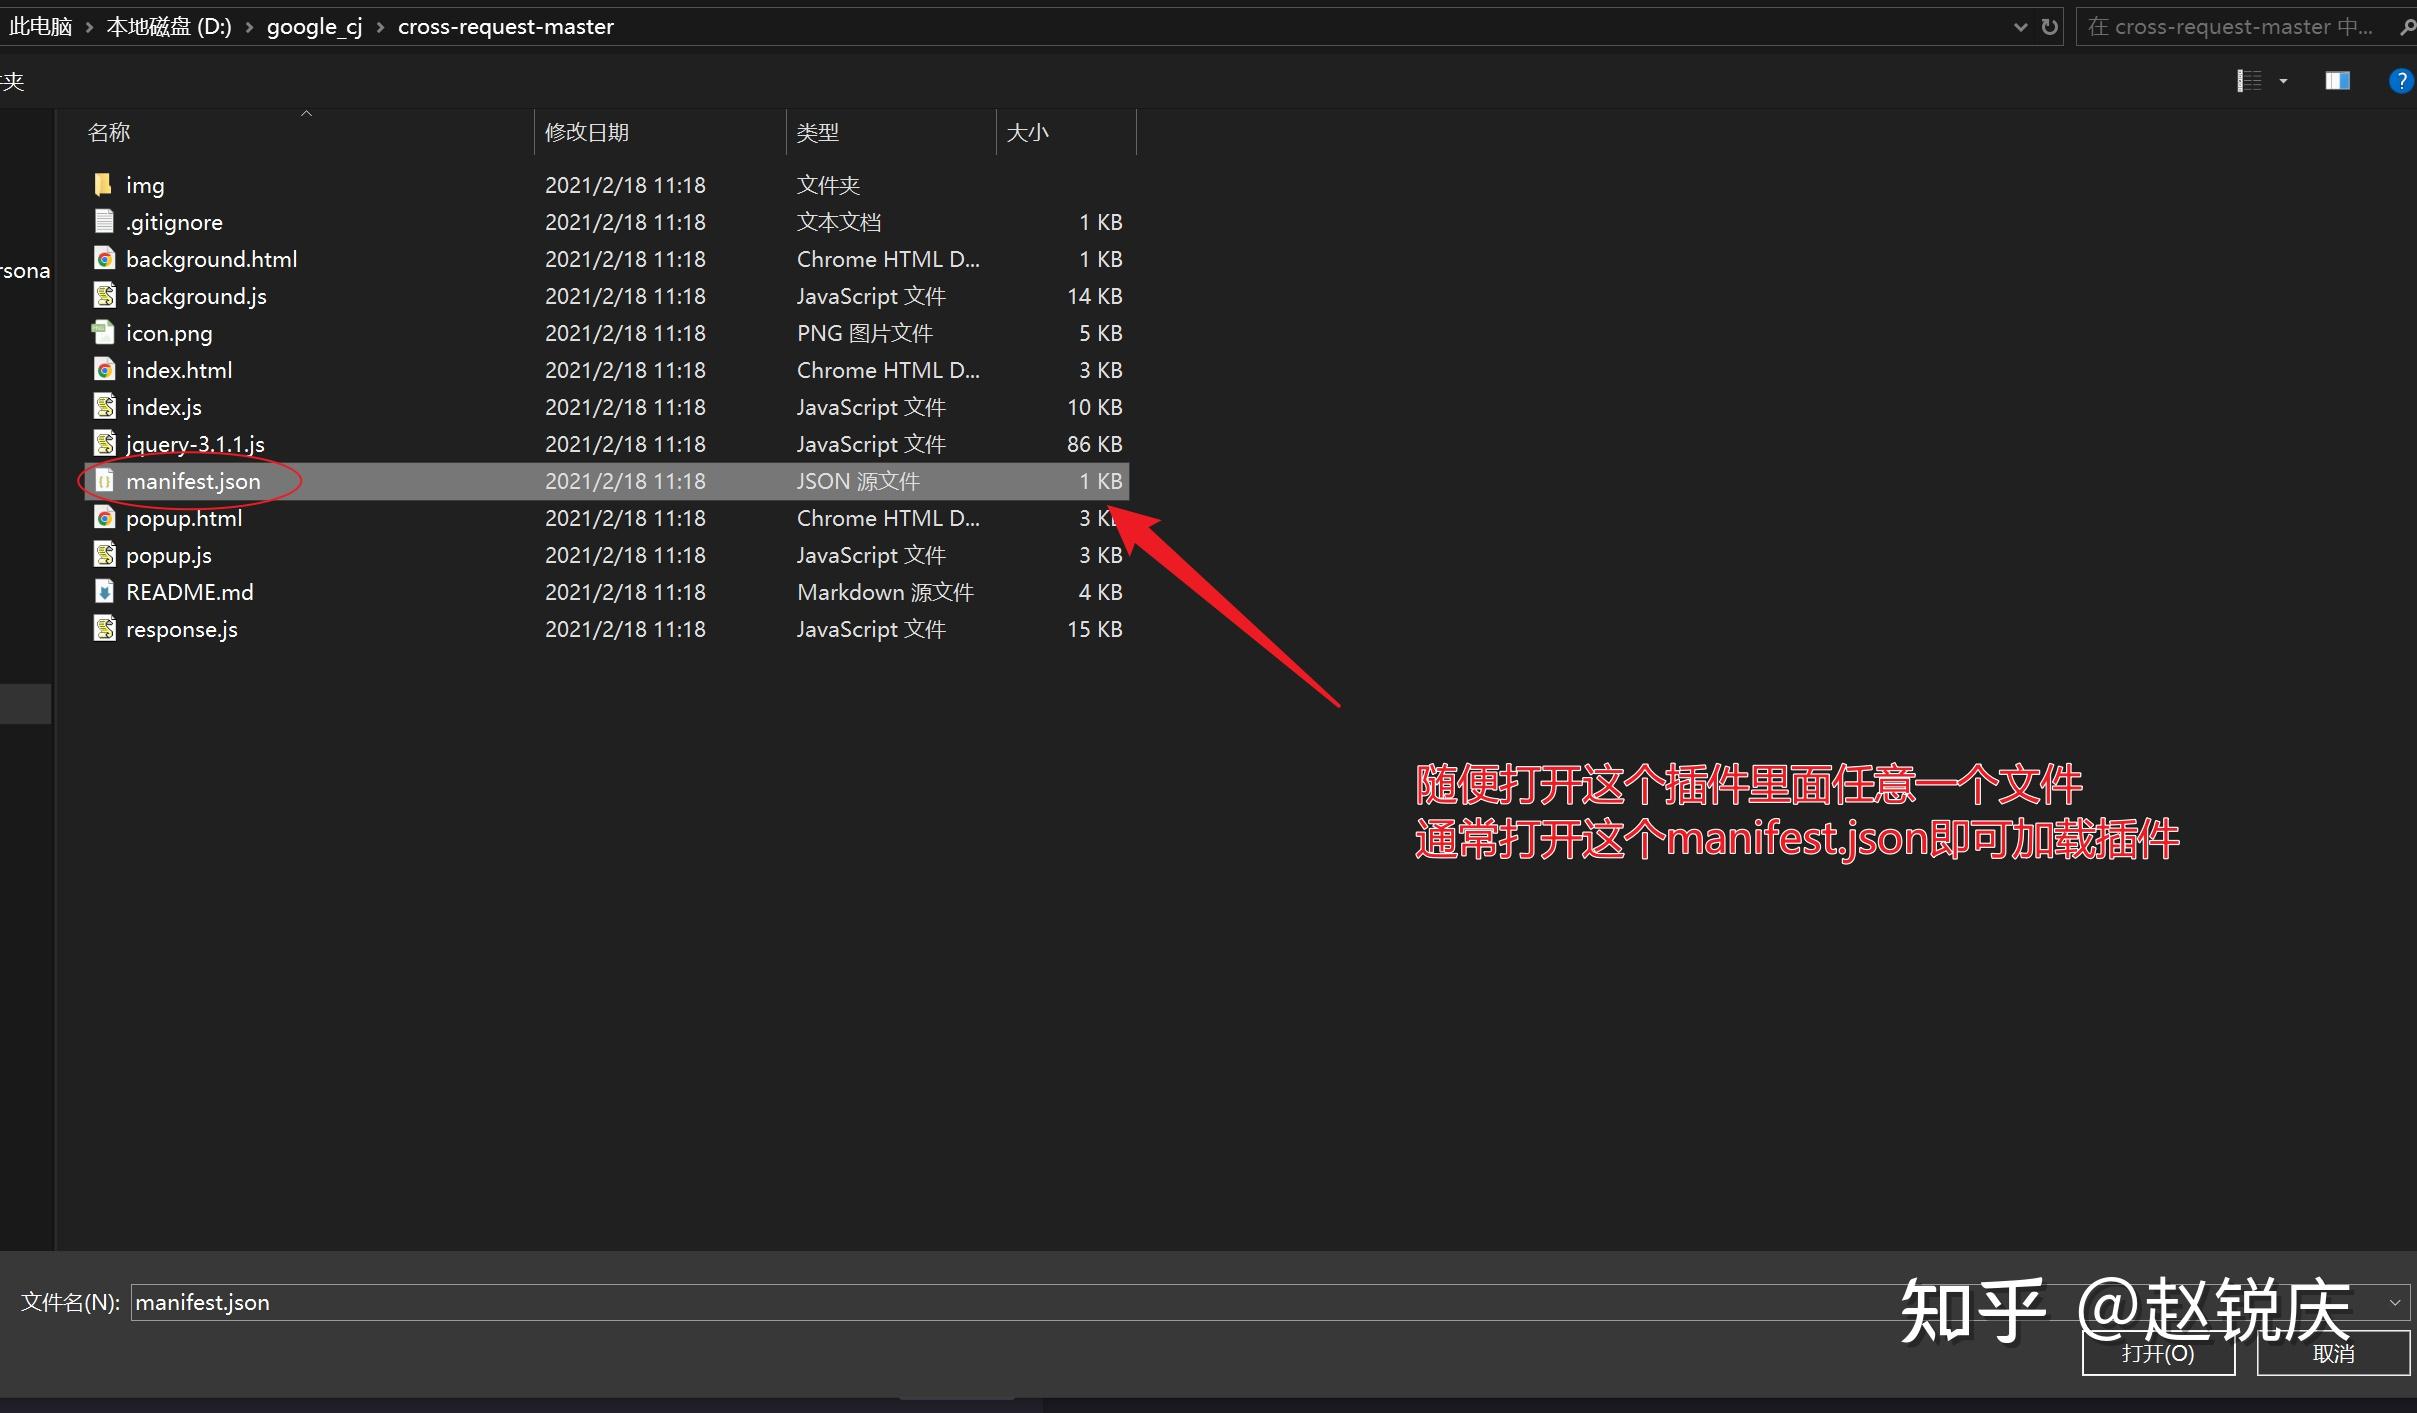Select the index.js script icon
Image resolution: width=2417 pixels, height=1413 pixels.
click(x=104, y=406)
